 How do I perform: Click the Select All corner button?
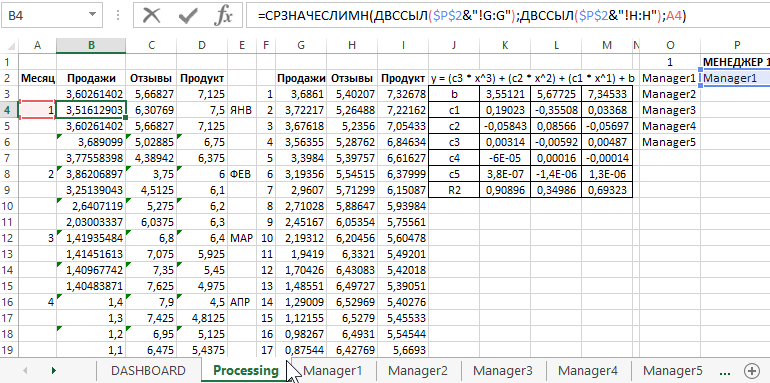click(9, 45)
